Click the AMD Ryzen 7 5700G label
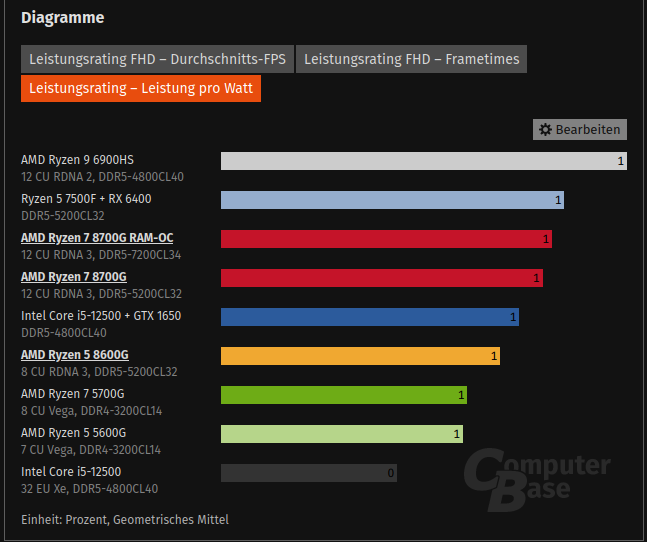Image resolution: width=647 pixels, height=542 pixels. point(73,394)
